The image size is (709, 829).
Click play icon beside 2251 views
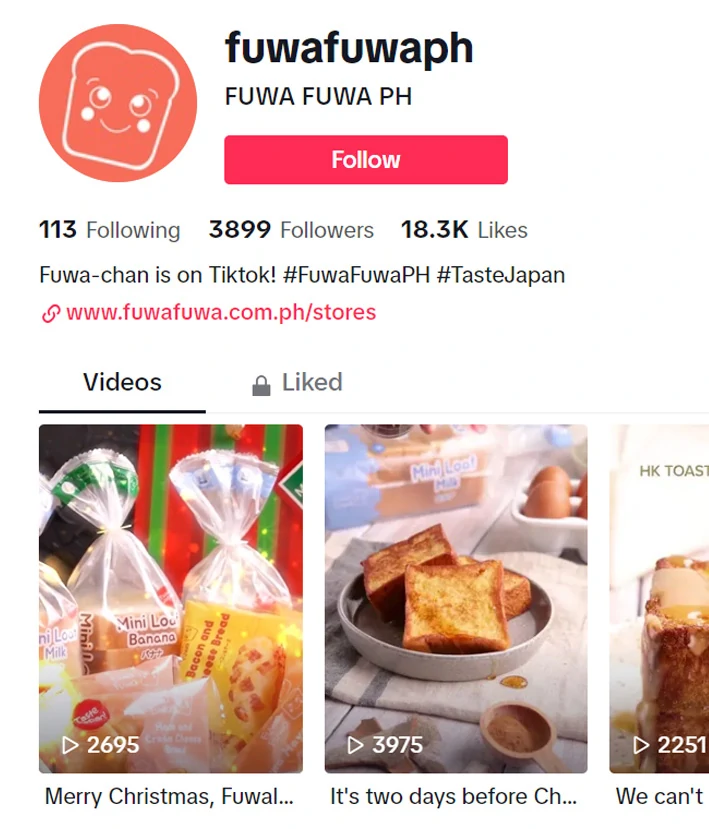[641, 745]
